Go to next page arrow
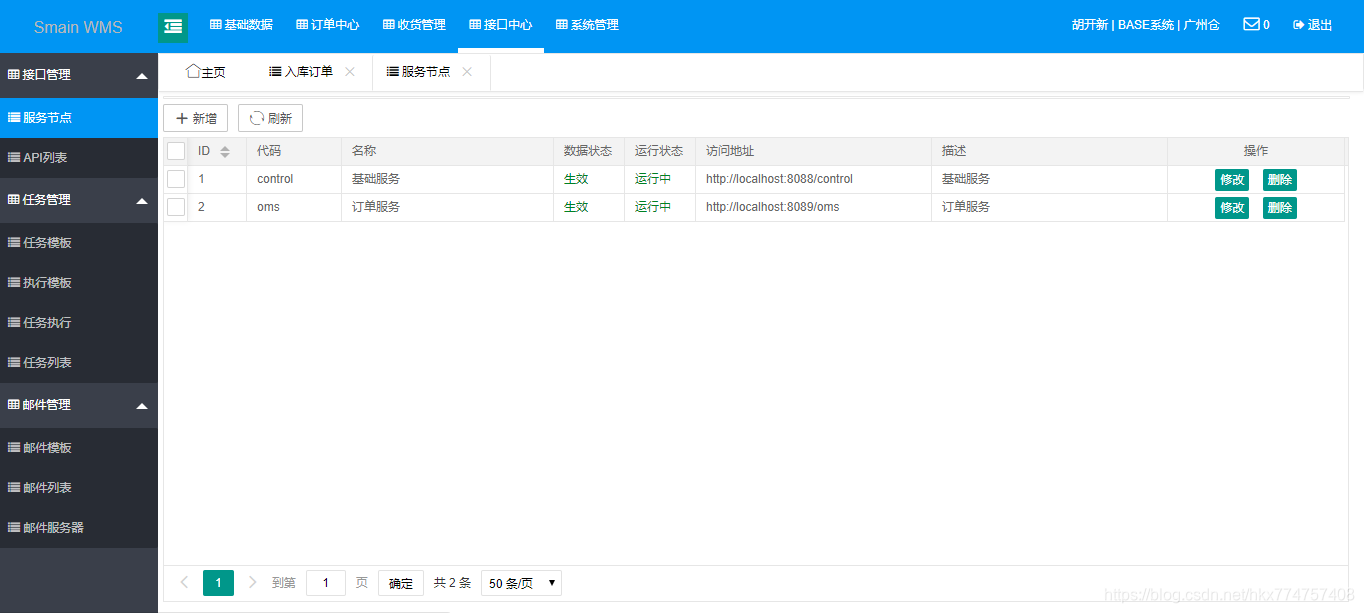 (x=252, y=582)
